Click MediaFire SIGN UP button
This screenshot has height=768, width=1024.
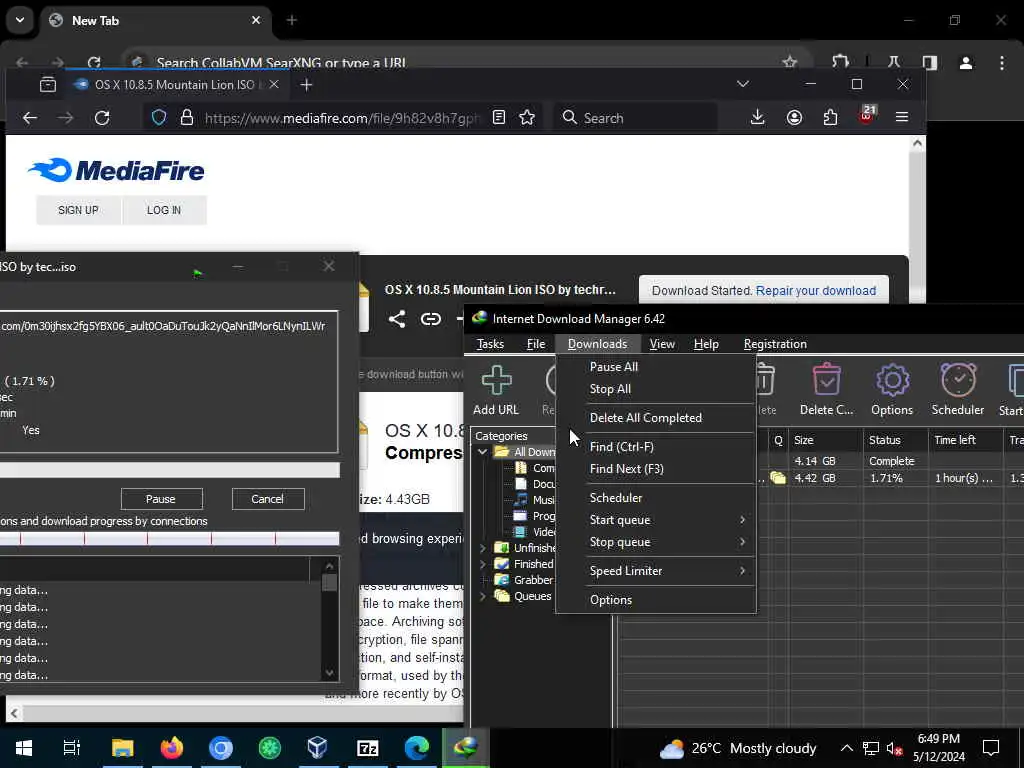78,210
